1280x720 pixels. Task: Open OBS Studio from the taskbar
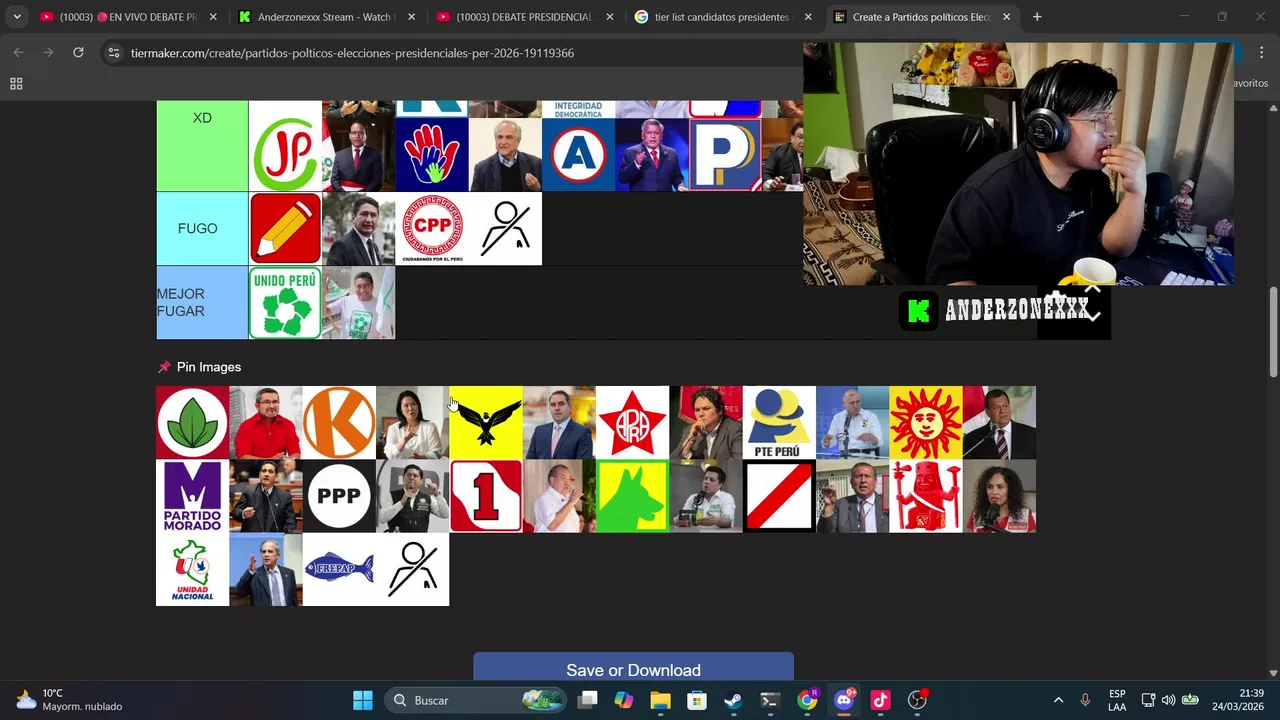coord(917,700)
